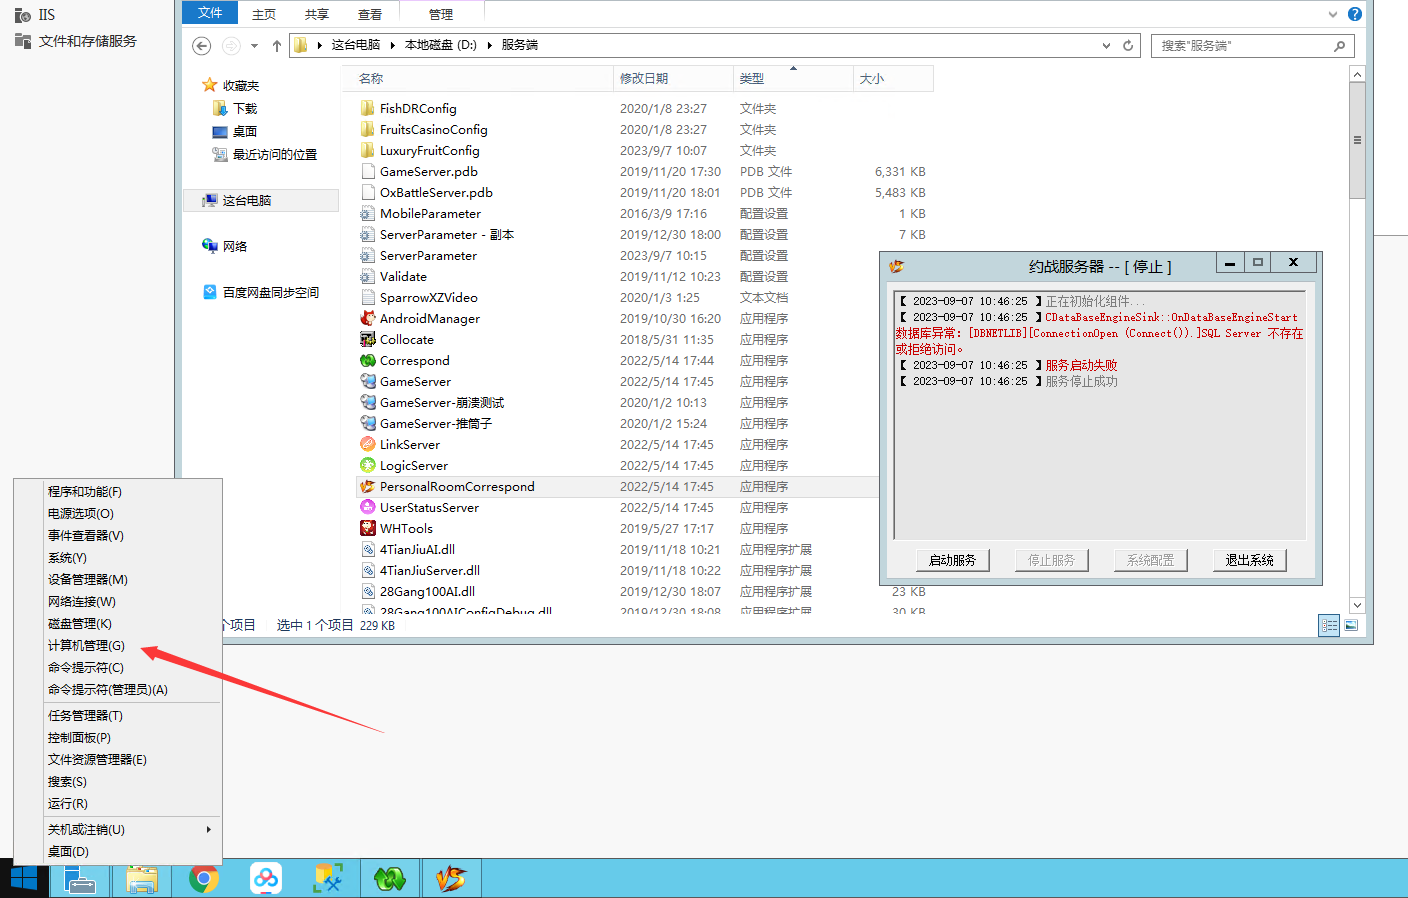Switch to the details list view
The width and height of the screenshot is (1408, 898).
coord(1329,626)
